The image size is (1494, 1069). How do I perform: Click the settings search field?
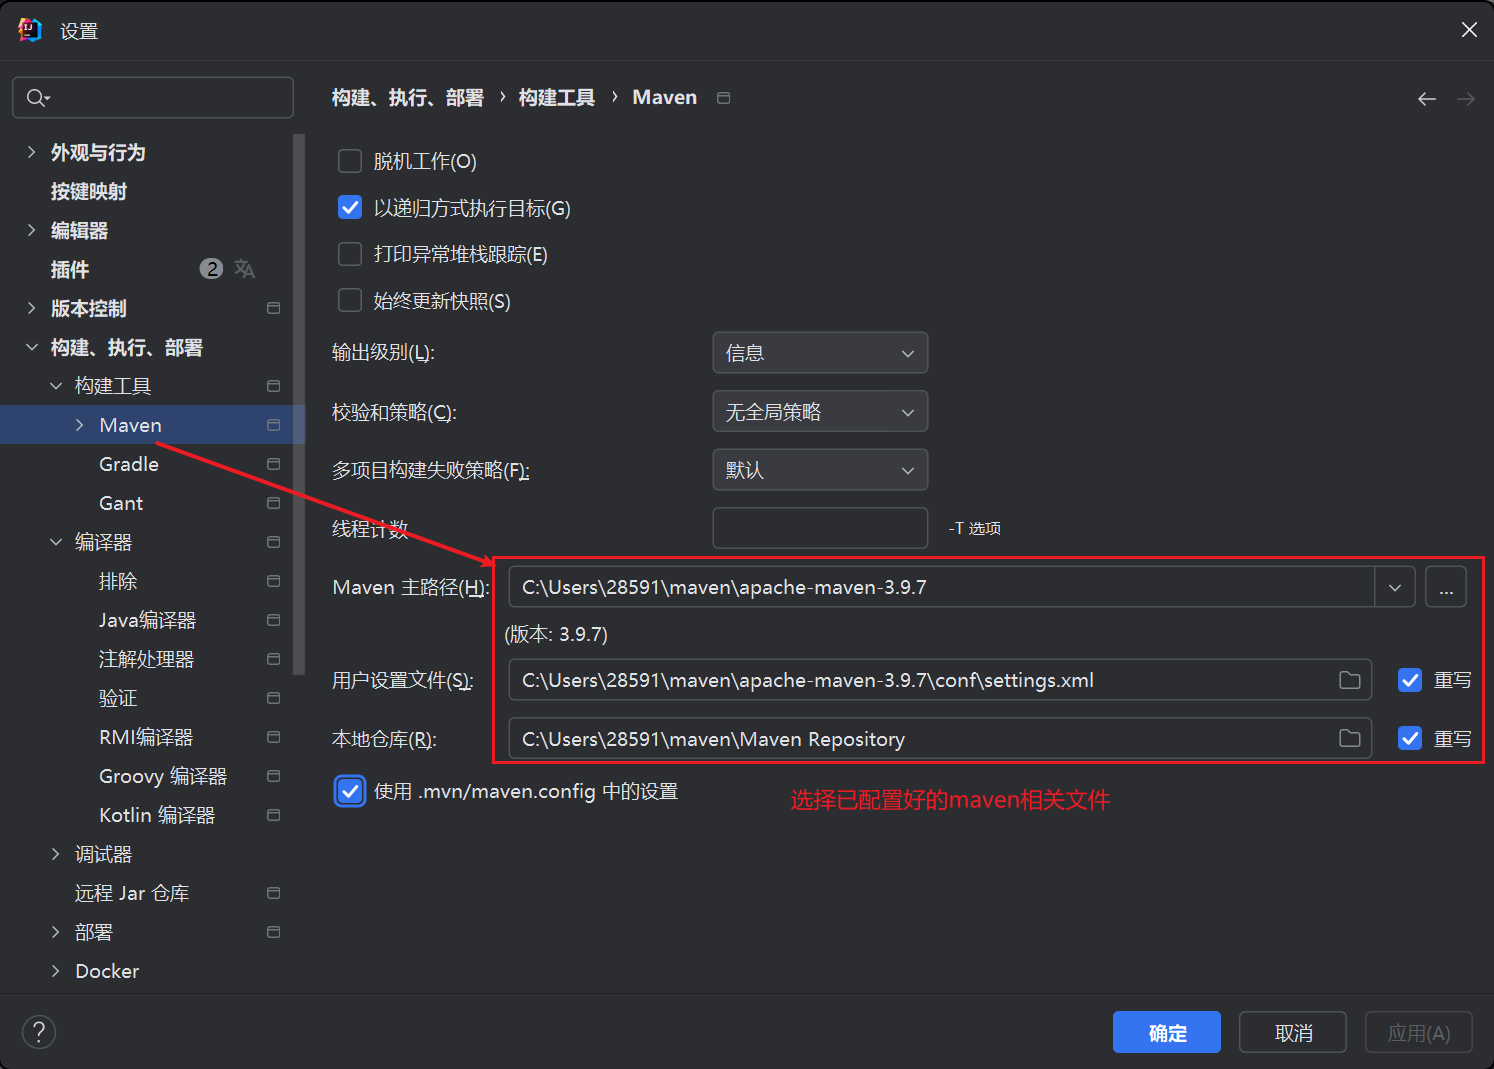pyautogui.click(x=153, y=98)
